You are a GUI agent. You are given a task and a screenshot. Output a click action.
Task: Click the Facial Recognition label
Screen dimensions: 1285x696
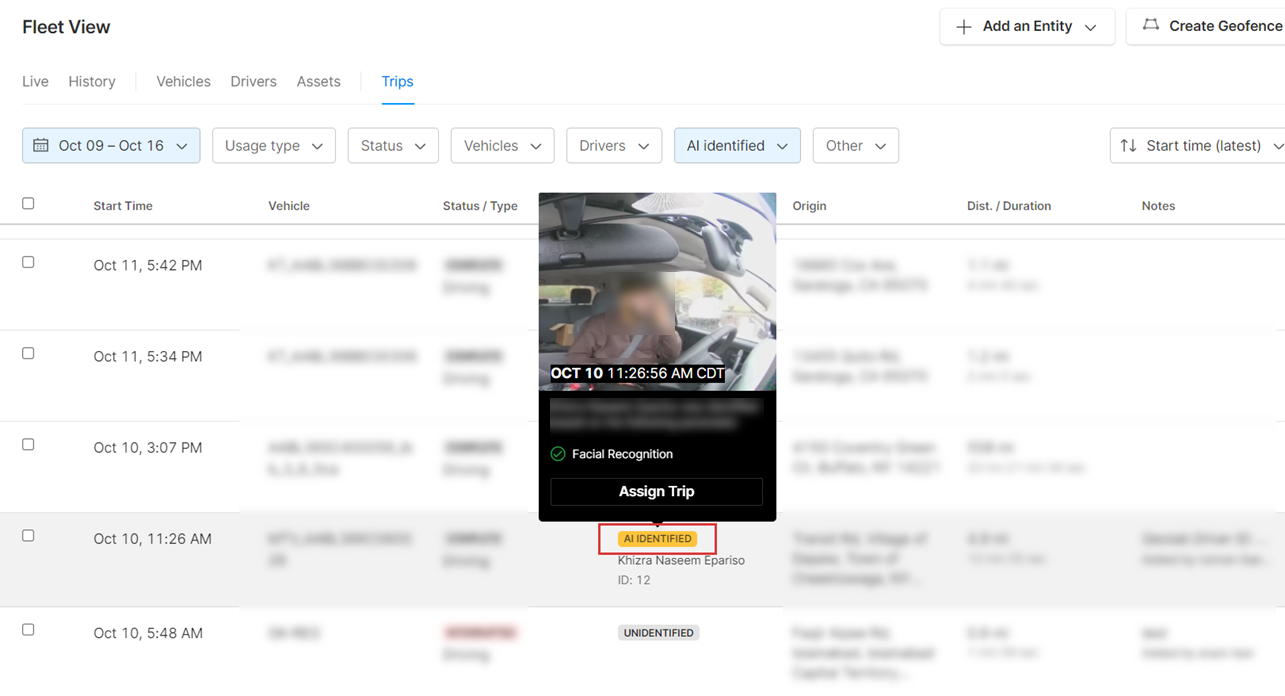click(622, 454)
